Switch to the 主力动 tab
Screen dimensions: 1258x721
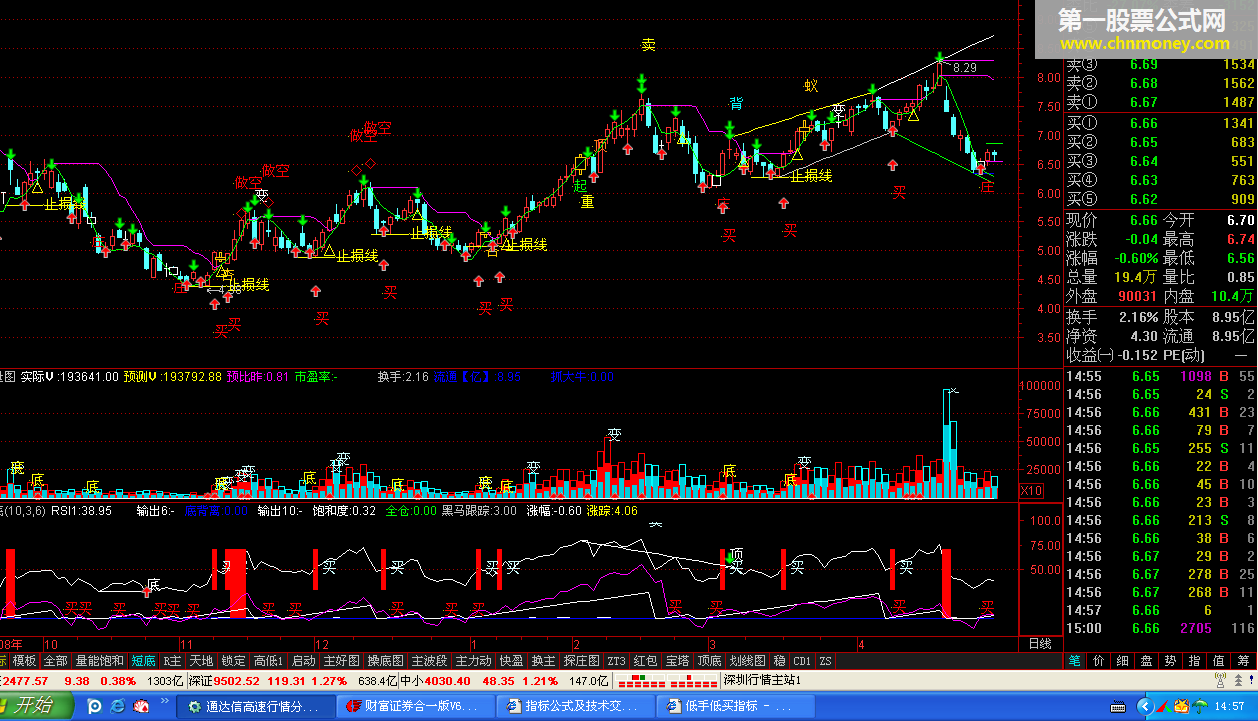pyautogui.click(x=473, y=661)
